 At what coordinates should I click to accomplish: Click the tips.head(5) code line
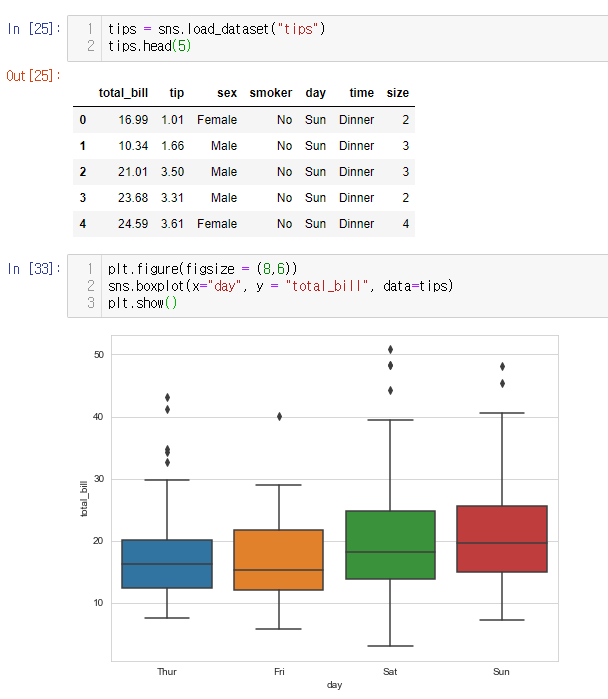pos(152,46)
